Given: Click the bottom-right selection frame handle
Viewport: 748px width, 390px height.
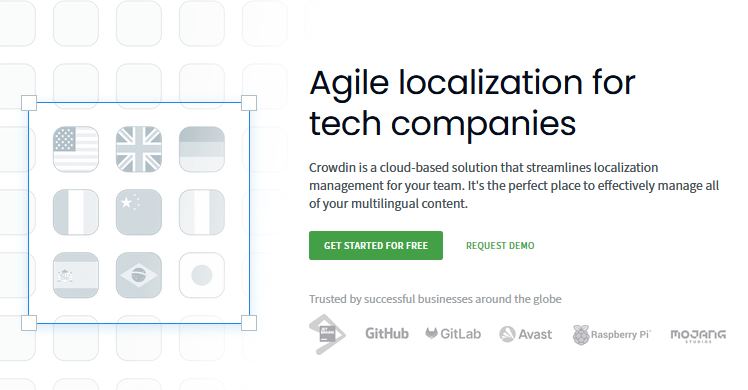Looking at the screenshot, I should (x=249, y=323).
